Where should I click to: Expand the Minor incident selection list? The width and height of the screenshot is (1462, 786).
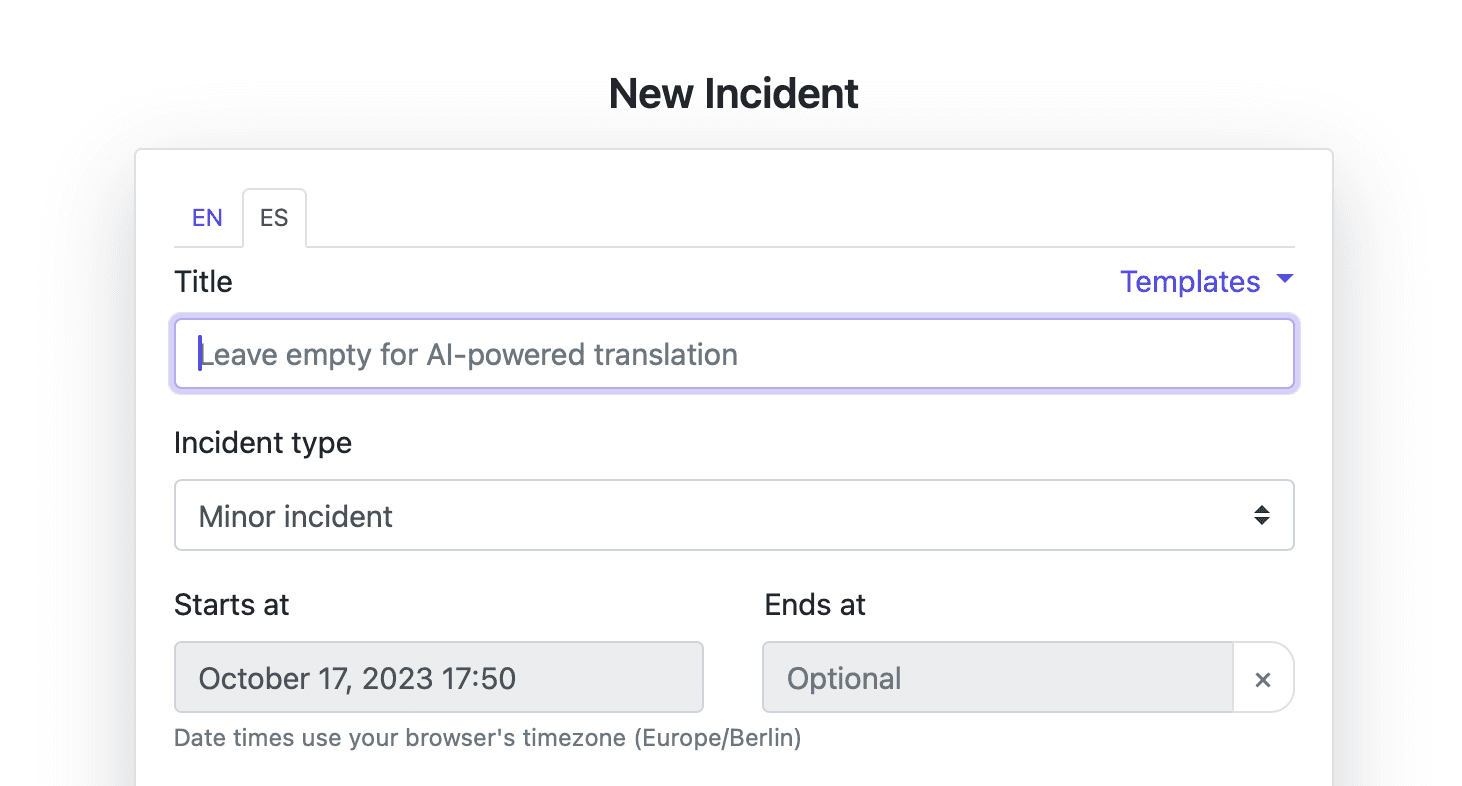(x=735, y=515)
